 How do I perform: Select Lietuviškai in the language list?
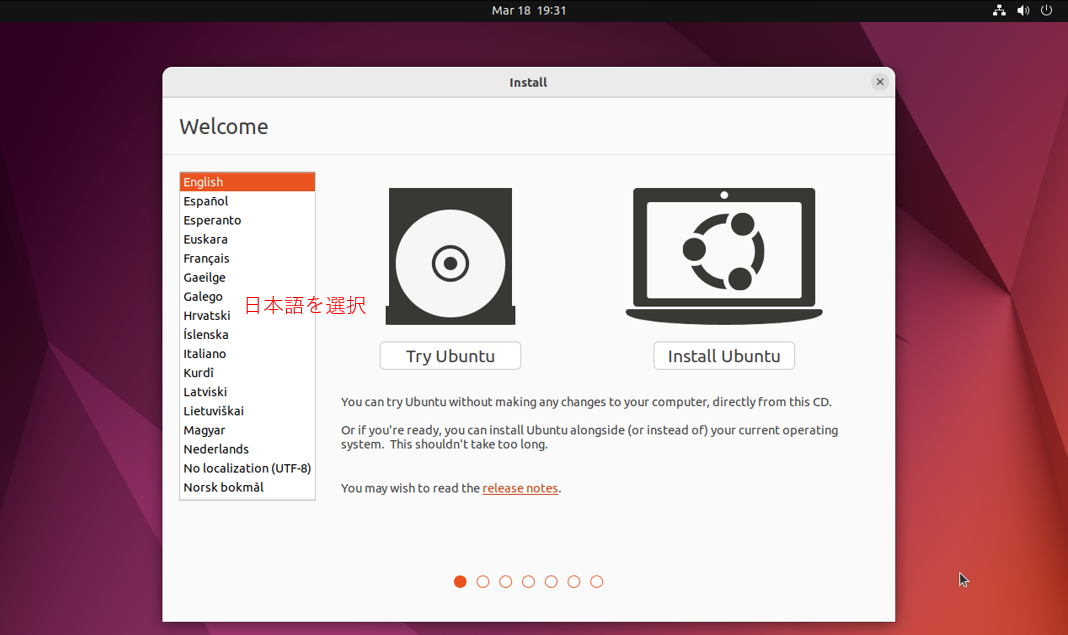247,411
